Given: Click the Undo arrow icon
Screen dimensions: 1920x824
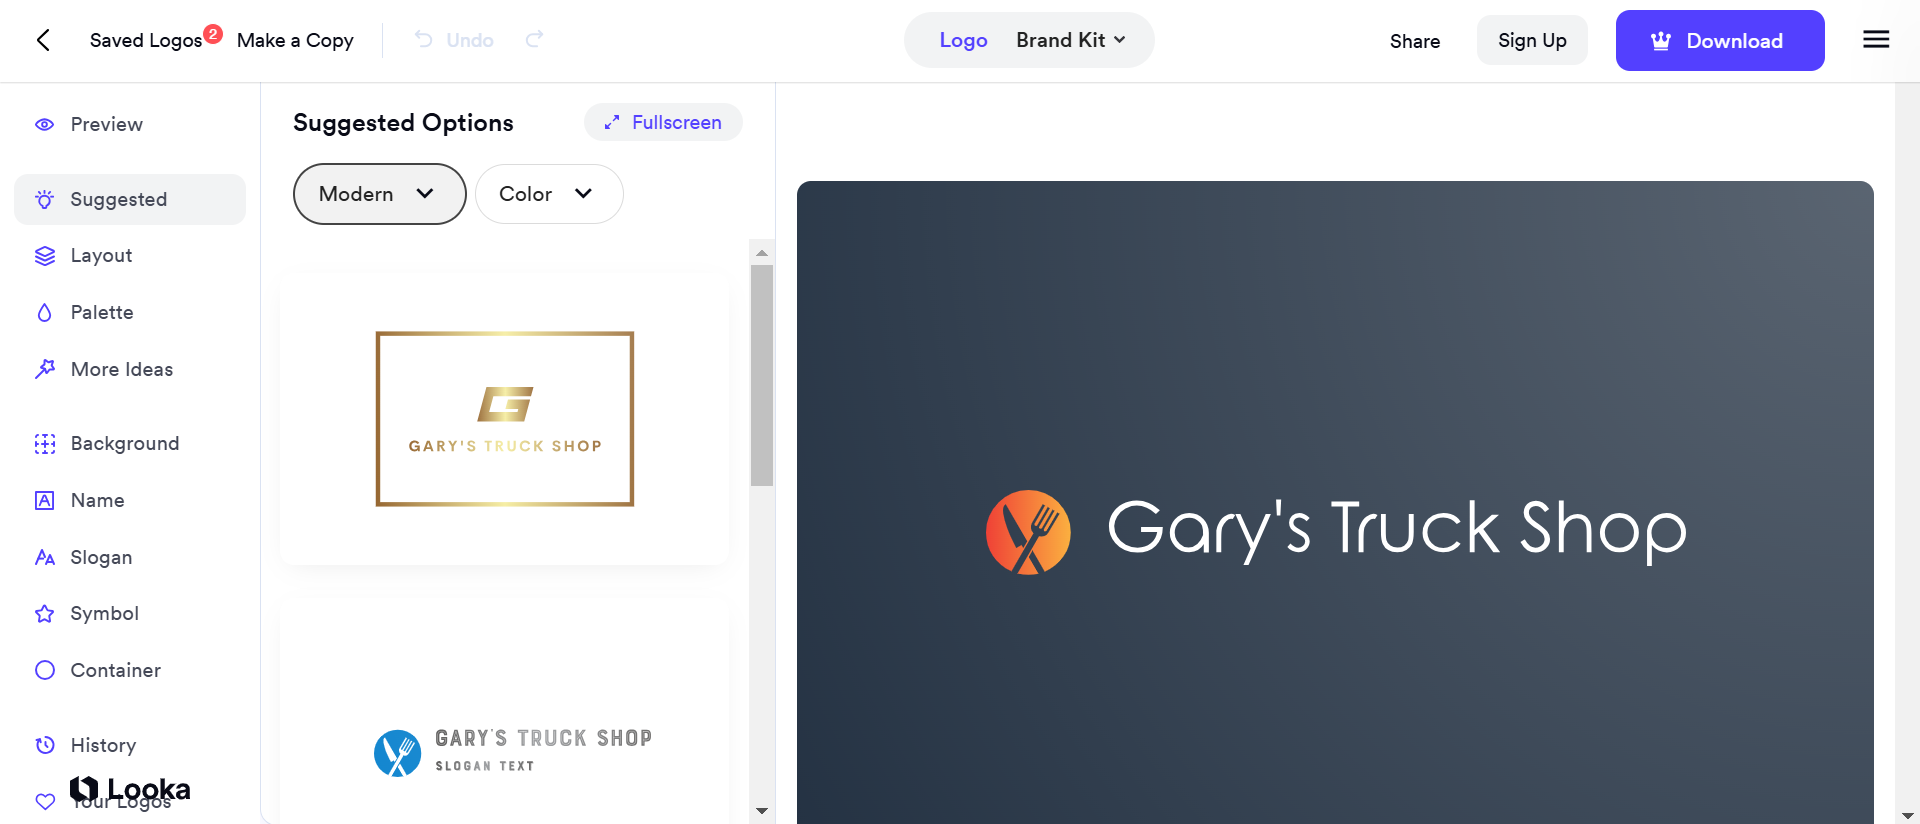Looking at the screenshot, I should (x=424, y=39).
